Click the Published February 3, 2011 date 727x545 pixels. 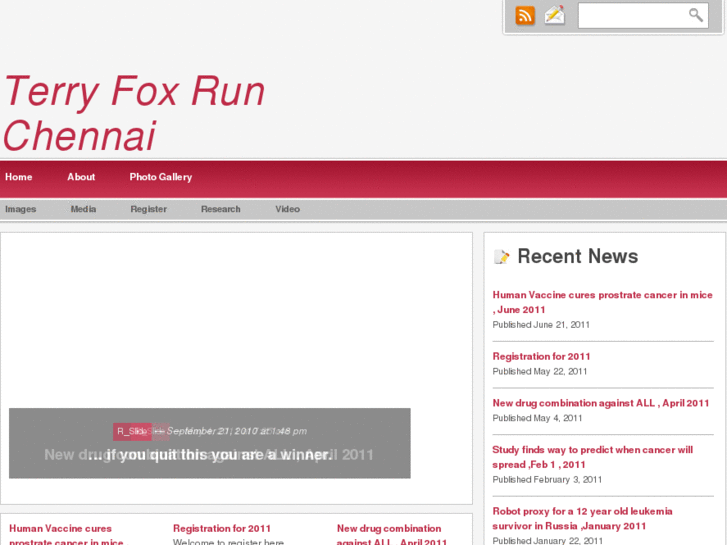pos(547,480)
